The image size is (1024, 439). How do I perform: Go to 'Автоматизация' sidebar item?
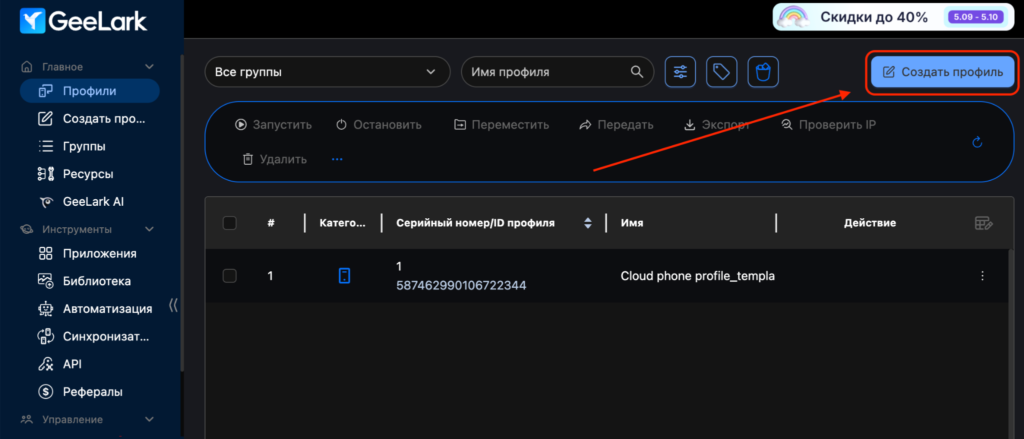point(107,308)
